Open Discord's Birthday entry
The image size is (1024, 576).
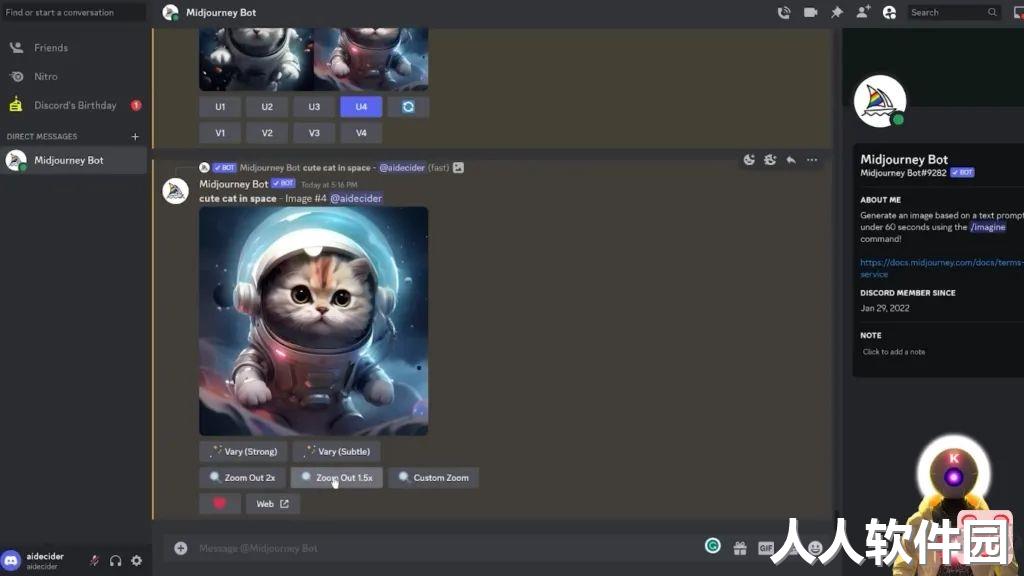point(73,105)
